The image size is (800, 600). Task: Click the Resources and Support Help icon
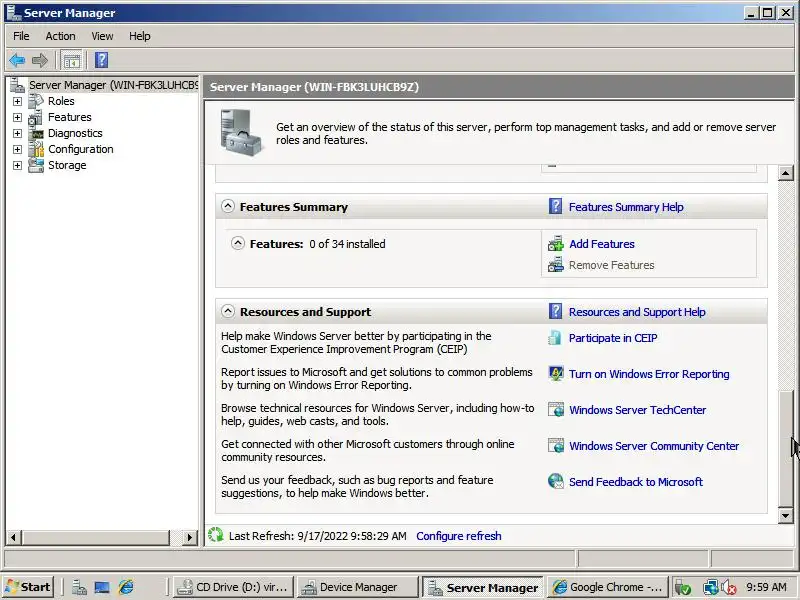(x=556, y=312)
